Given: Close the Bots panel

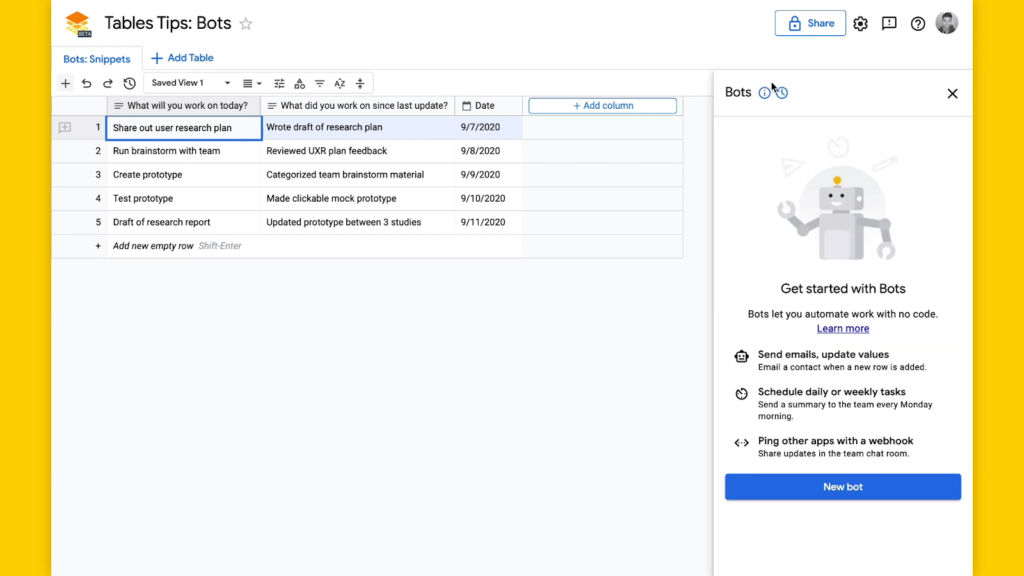Looking at the screenshot, I should coord(952,93).
